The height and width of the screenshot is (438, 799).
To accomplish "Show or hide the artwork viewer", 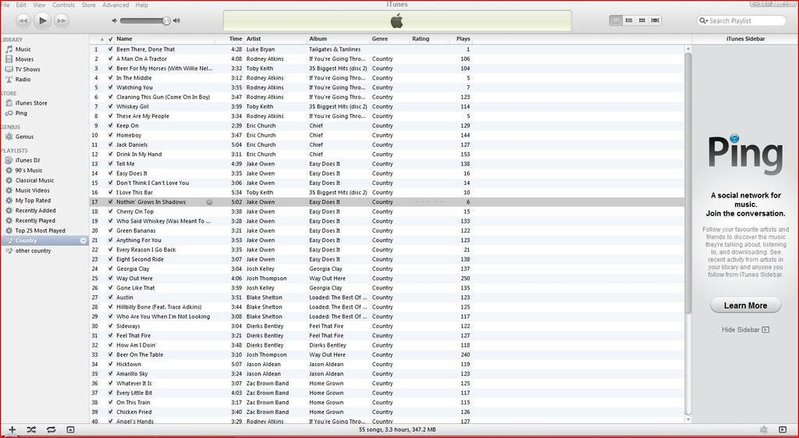I will (x=70, y=430).
